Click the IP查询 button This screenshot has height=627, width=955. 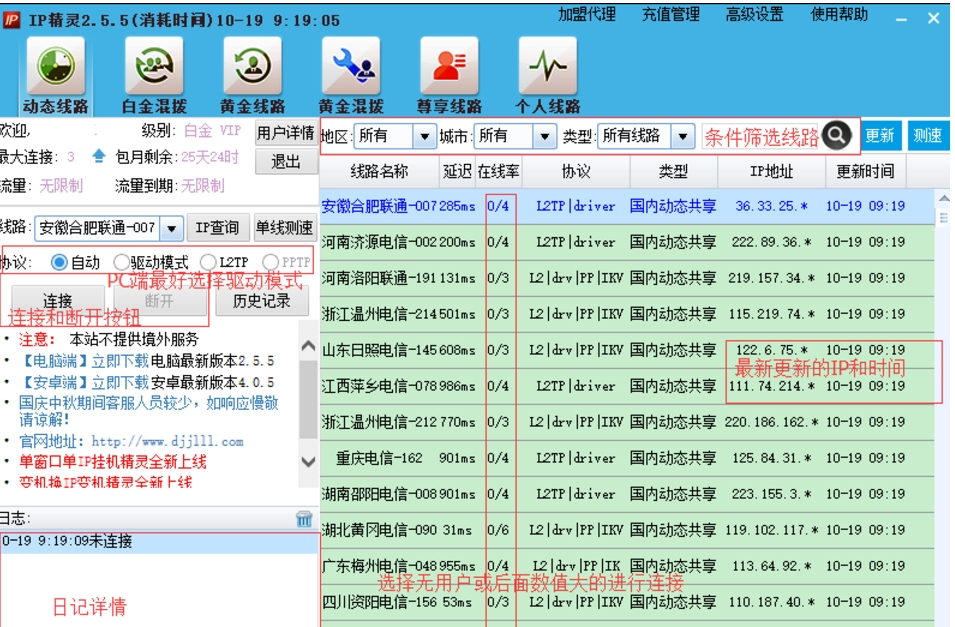click(x=217, y=228)
